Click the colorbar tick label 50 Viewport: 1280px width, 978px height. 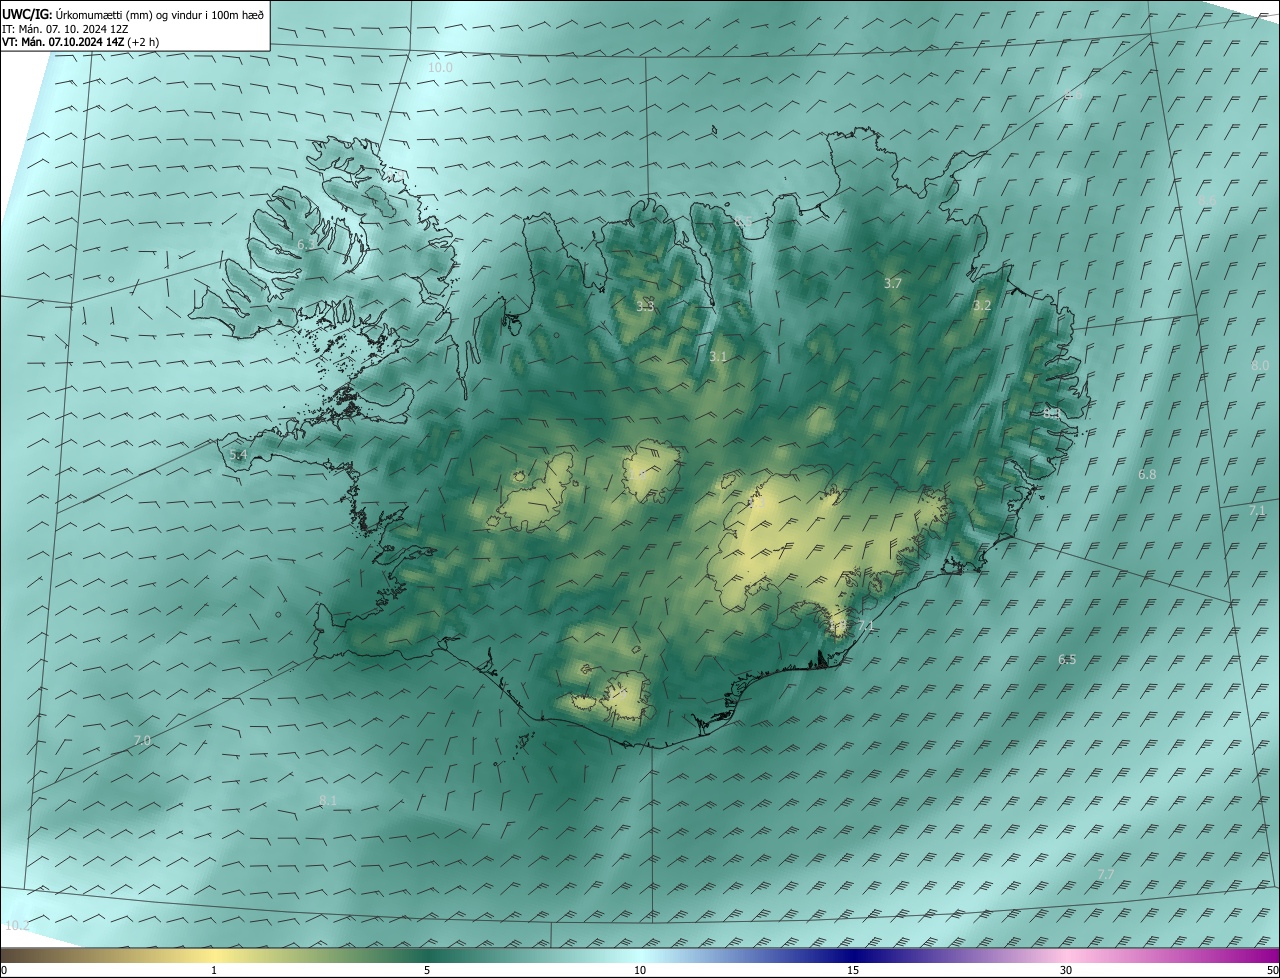(1272, 971)
